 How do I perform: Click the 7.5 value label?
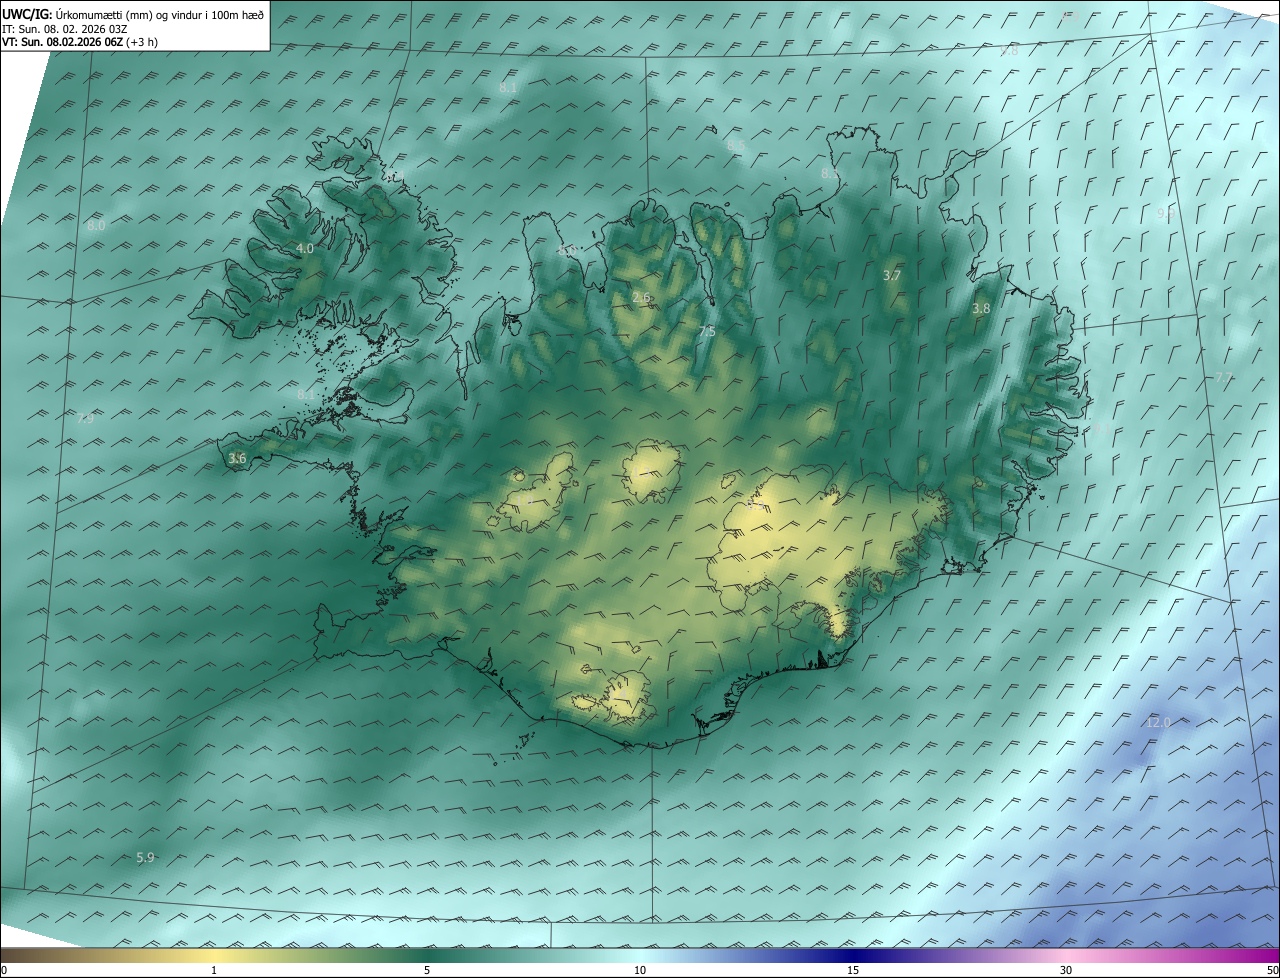[x=707, y=331]
